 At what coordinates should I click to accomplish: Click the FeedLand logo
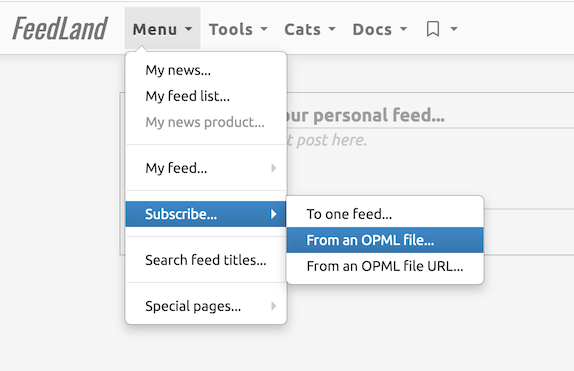click(x=60, y=29)
